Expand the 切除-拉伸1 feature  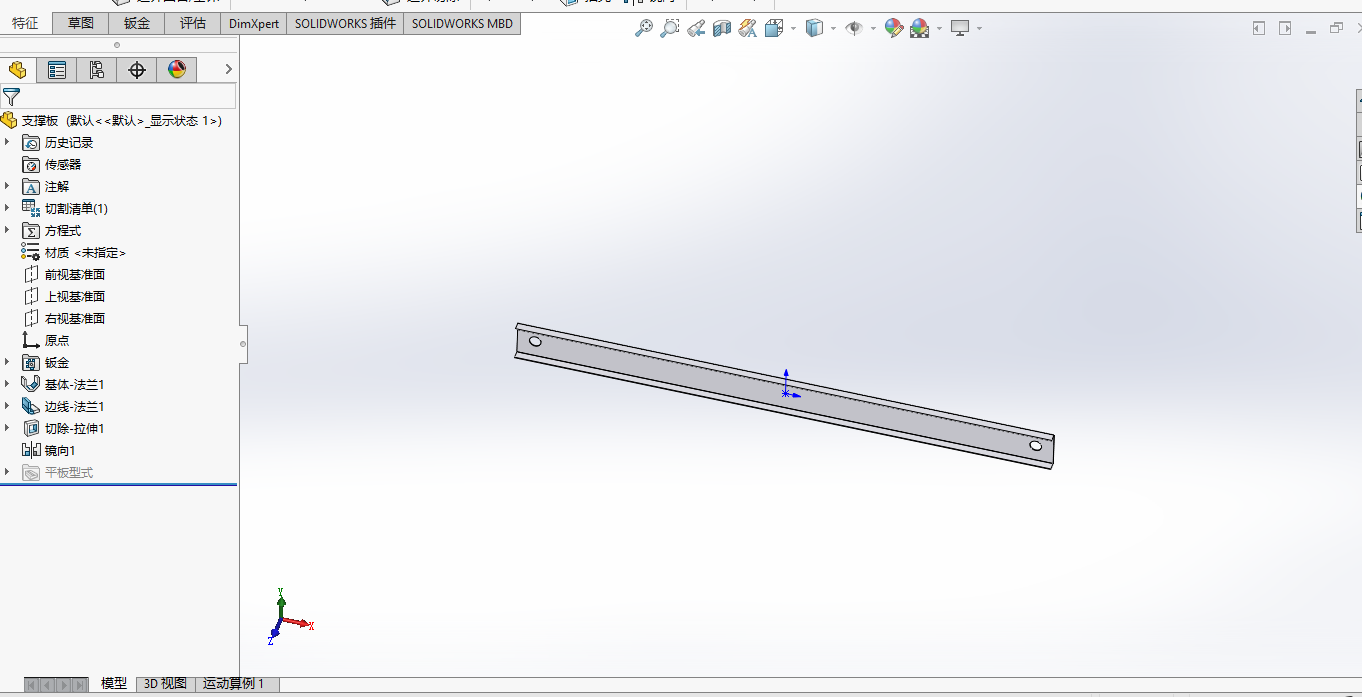7,428
